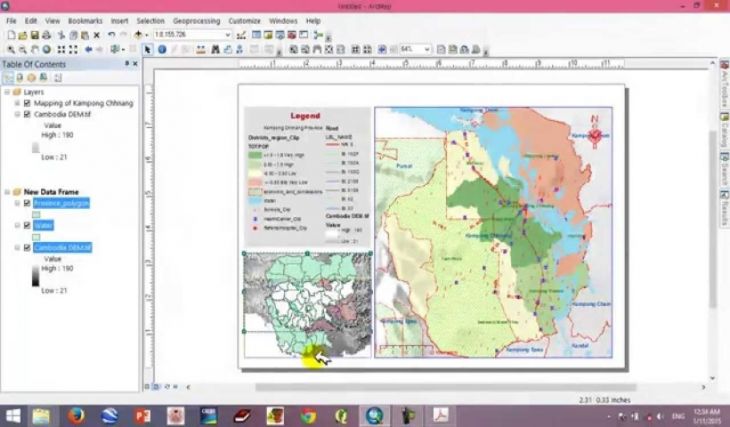Viewport: 730px width, 427px height.
Task: Click the black-to-white DEM color ramp
Action: 35,276
